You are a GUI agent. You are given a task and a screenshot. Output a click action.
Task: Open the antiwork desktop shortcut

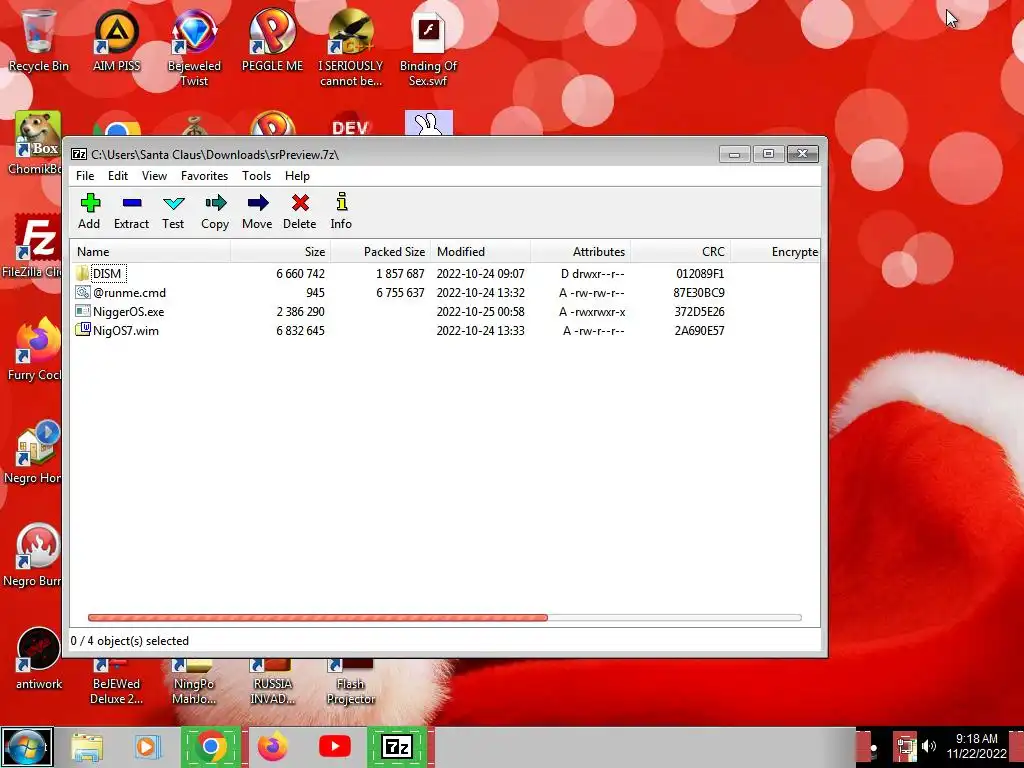click(39, 658)
